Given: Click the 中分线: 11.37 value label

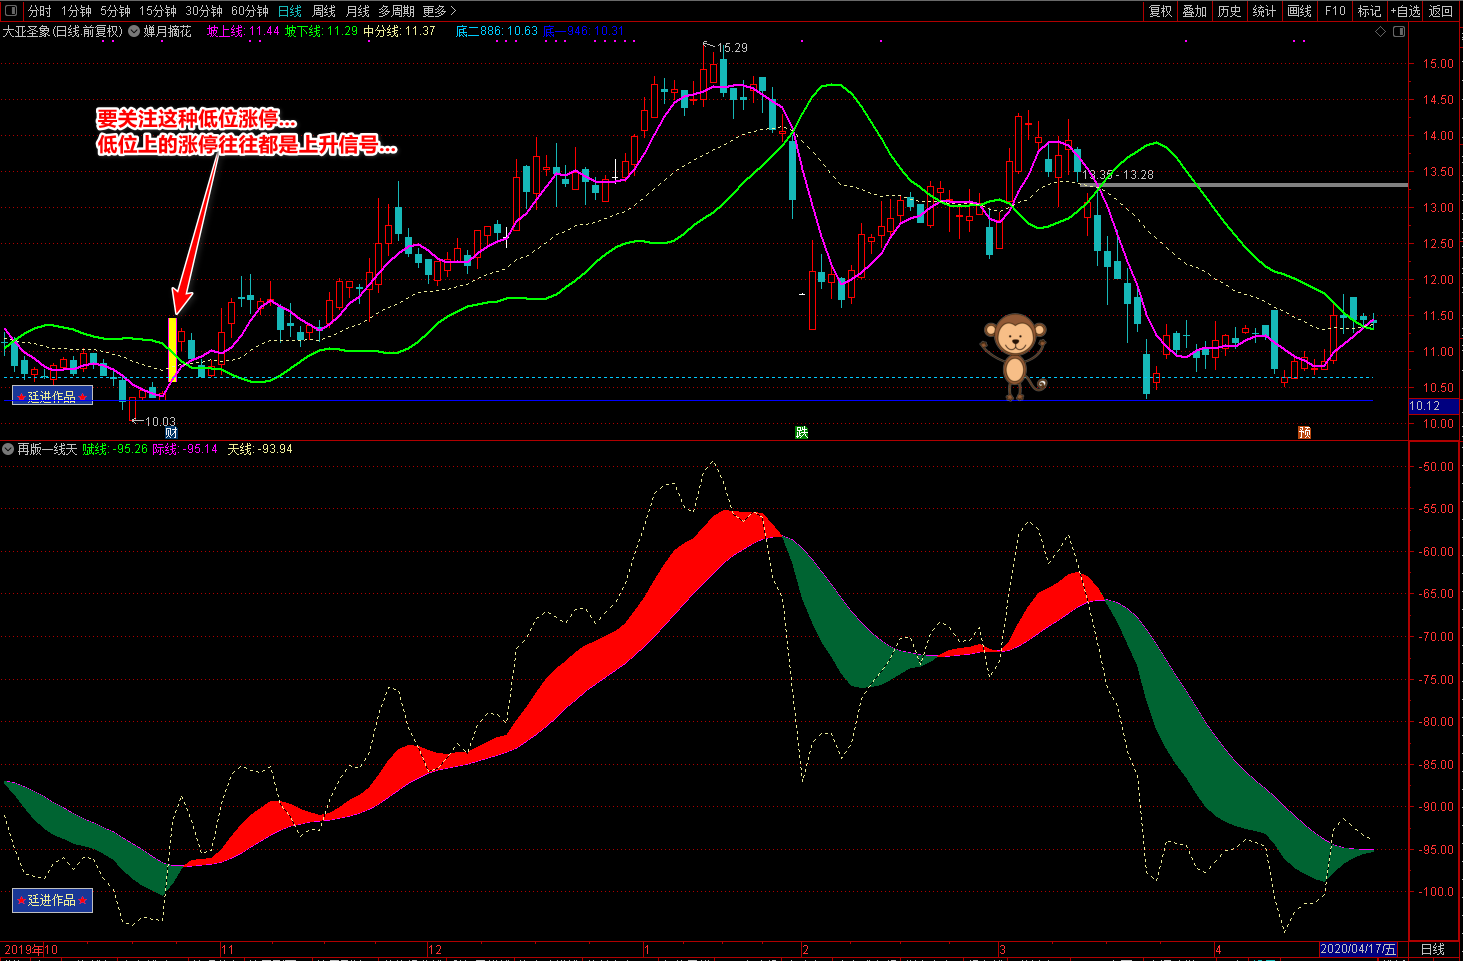Looking at the screenshot, I should point(399,31).
